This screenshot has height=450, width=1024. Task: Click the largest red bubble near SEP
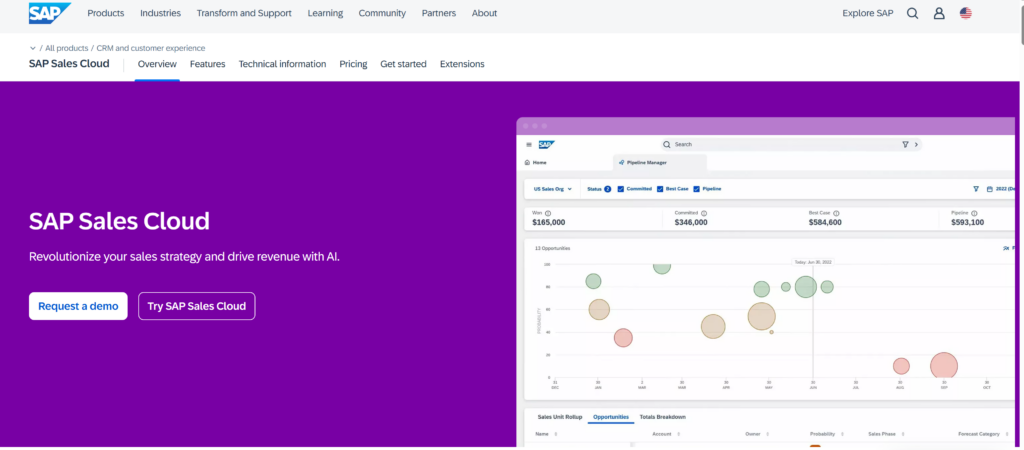click(944, 366)
